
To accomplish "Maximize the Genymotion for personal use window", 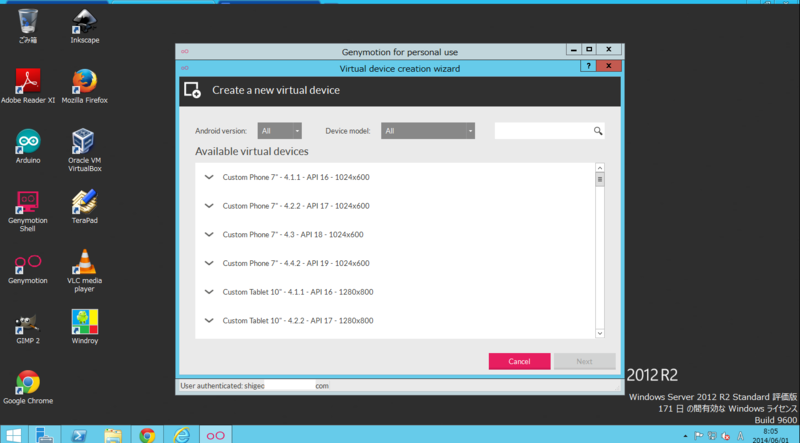I will (589, 50).
